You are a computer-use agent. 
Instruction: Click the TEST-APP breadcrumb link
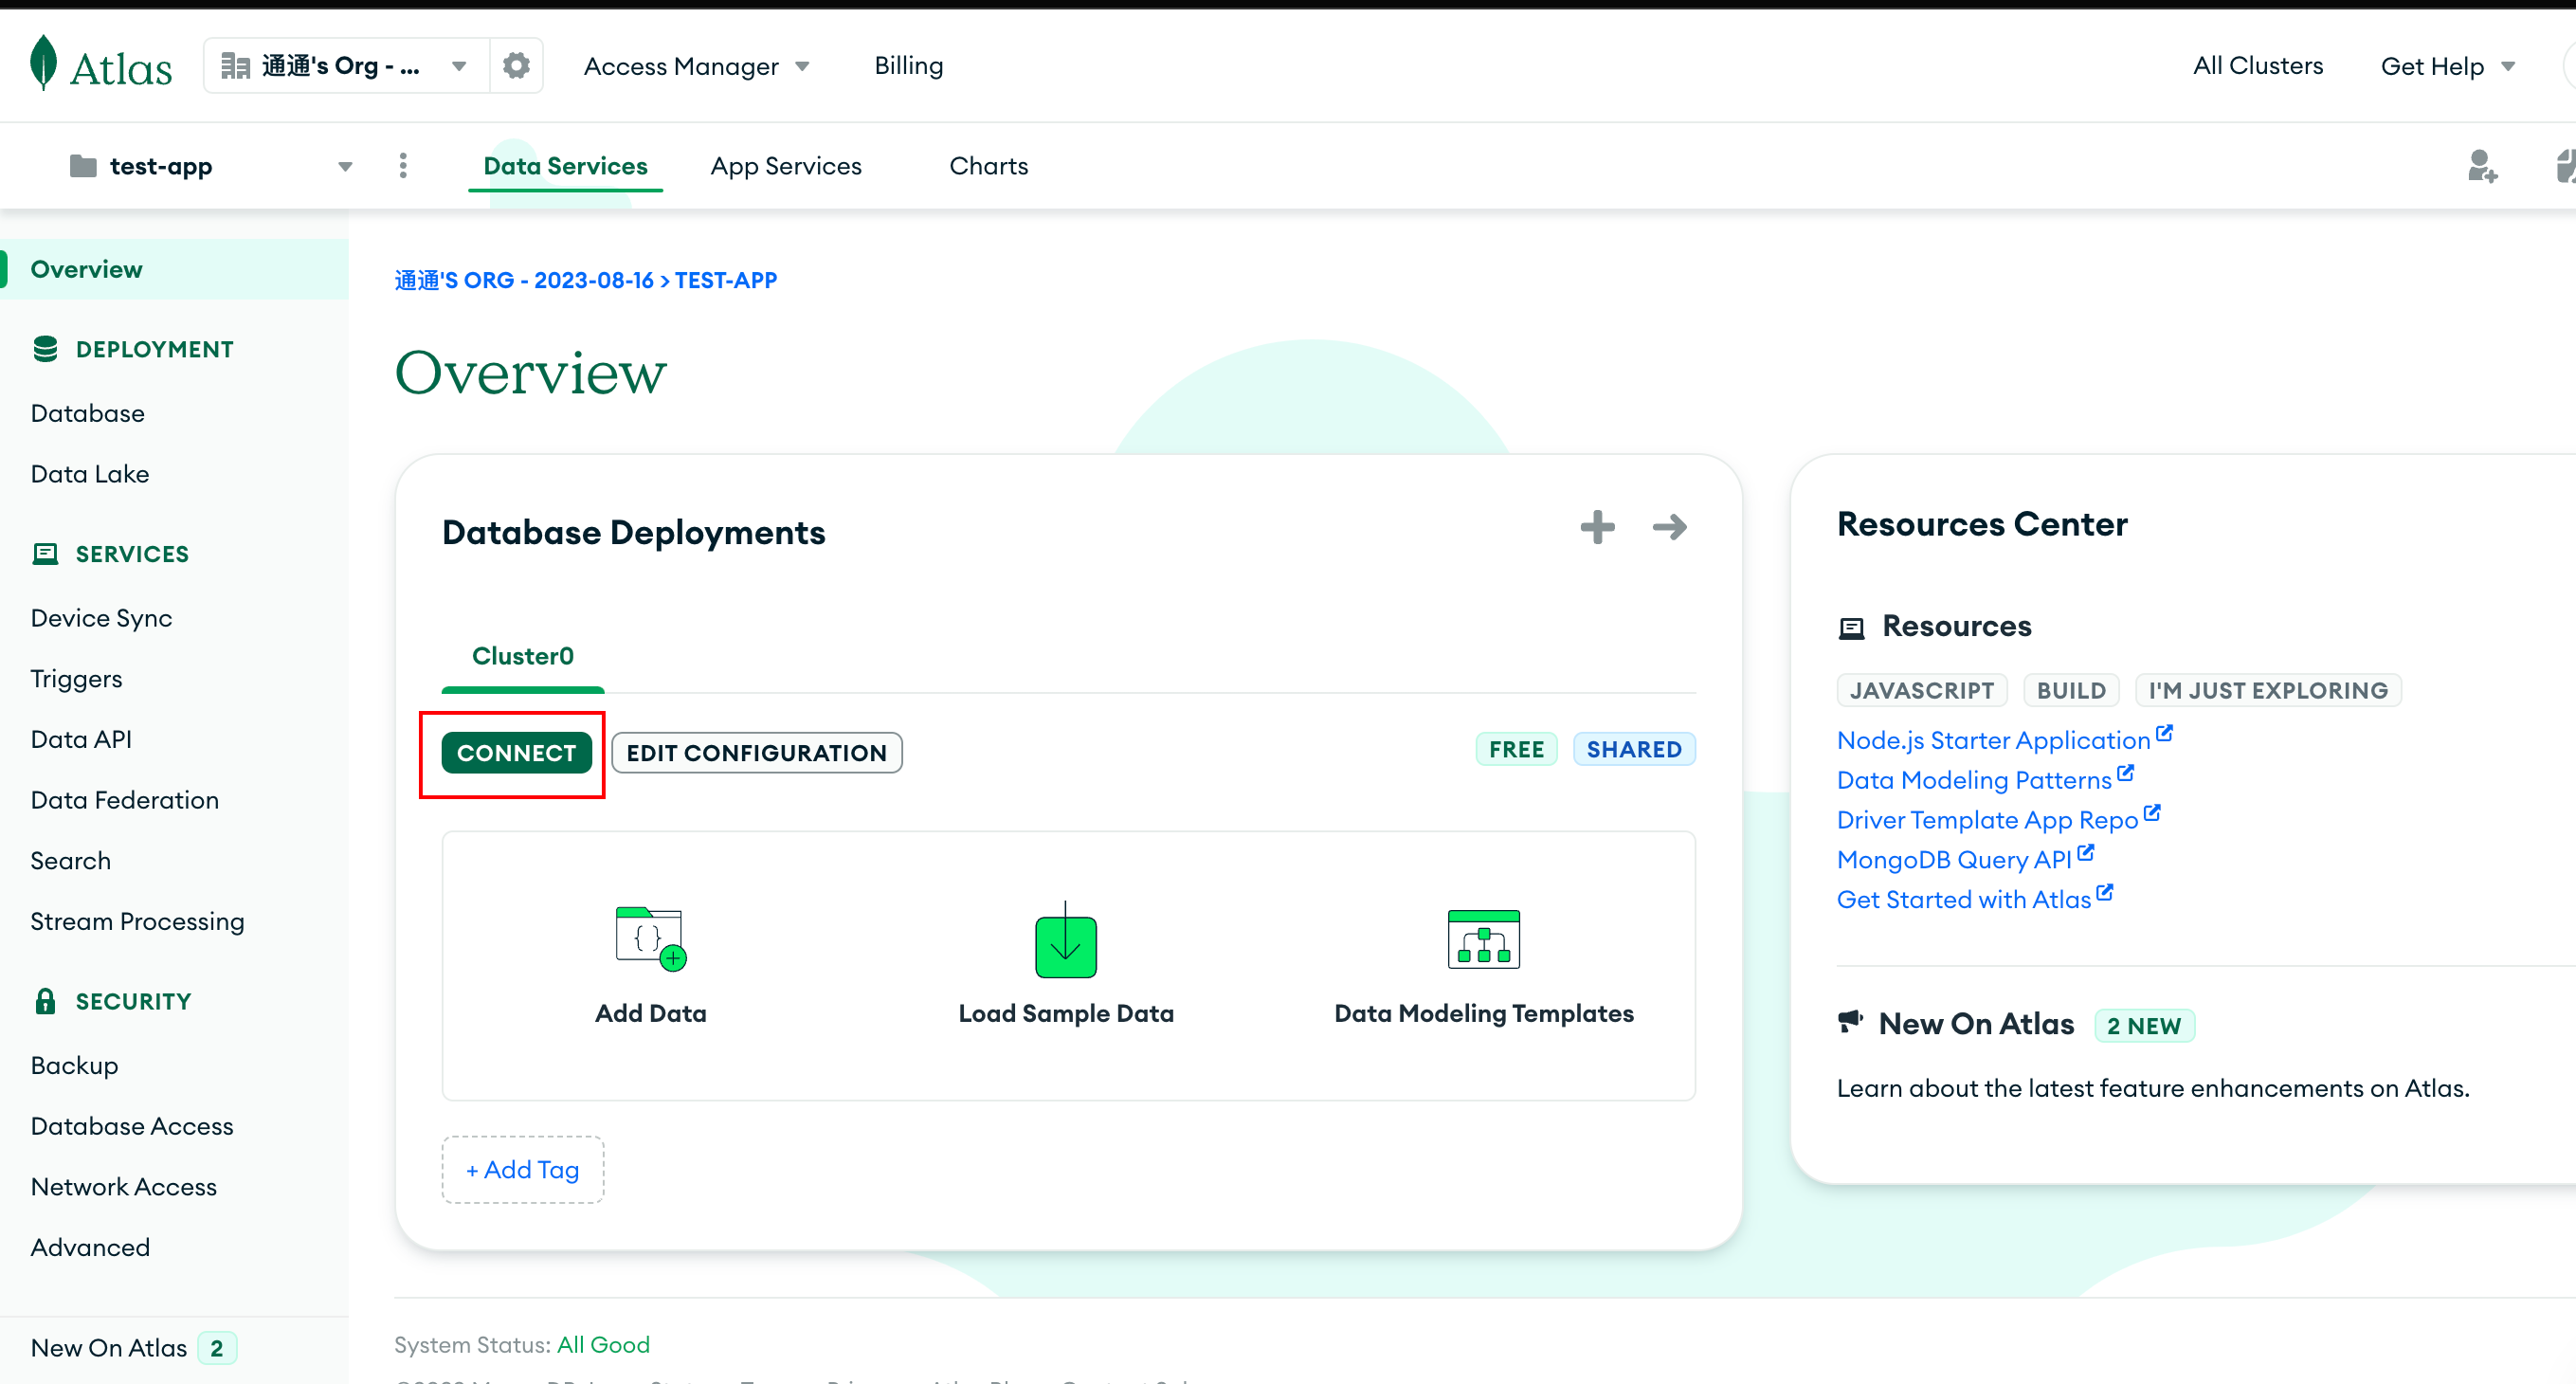(726, 281)
